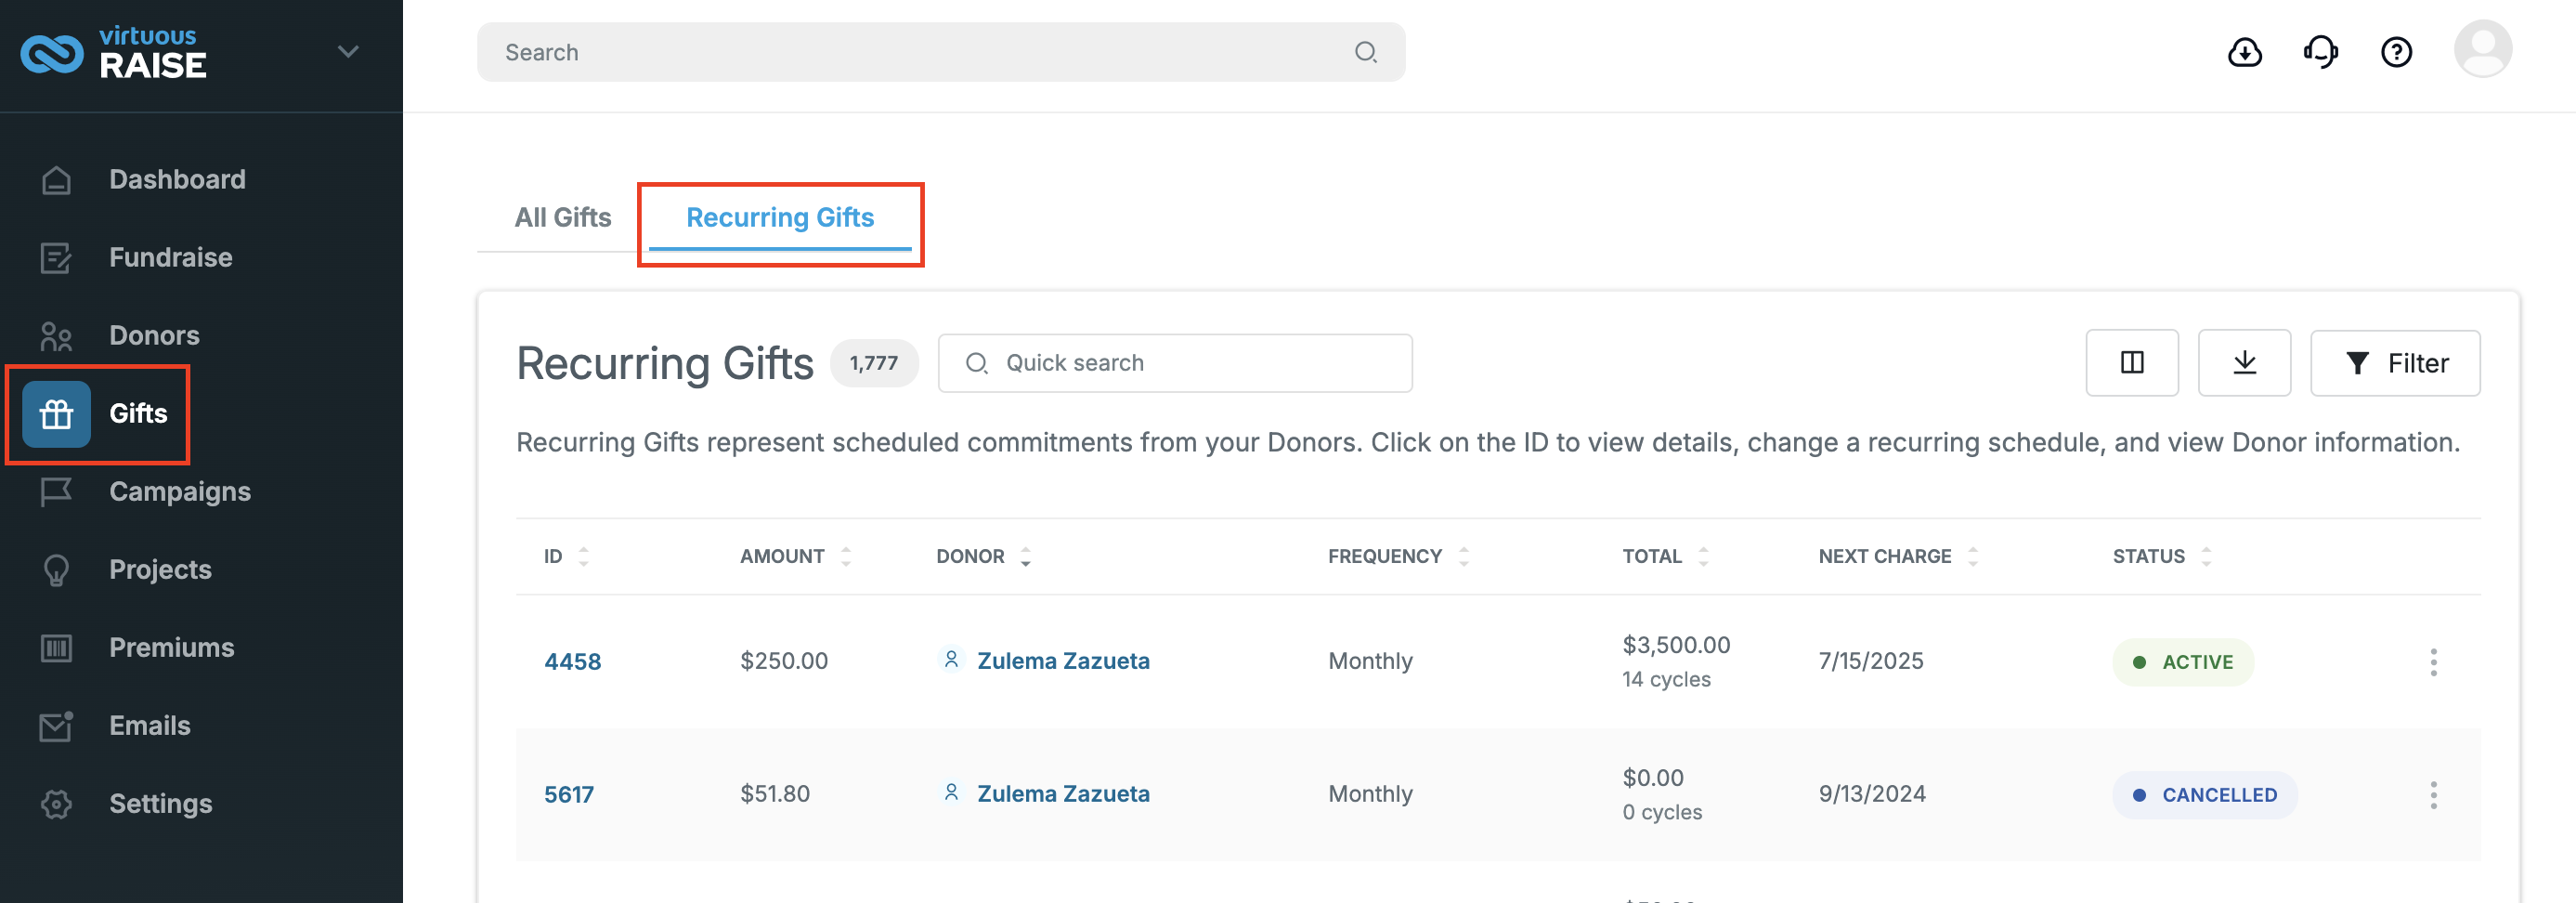2576x903 pixels.
Task: Click the user profile avatar
Action: 2483,49
